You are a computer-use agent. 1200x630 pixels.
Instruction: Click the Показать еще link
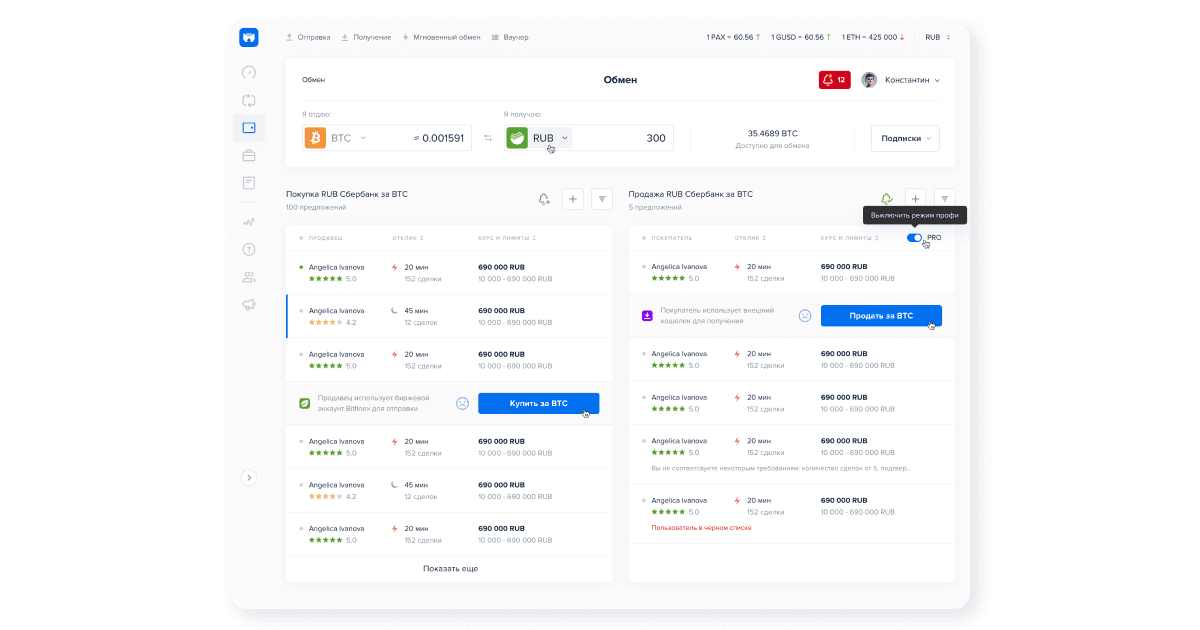[449, 568]
